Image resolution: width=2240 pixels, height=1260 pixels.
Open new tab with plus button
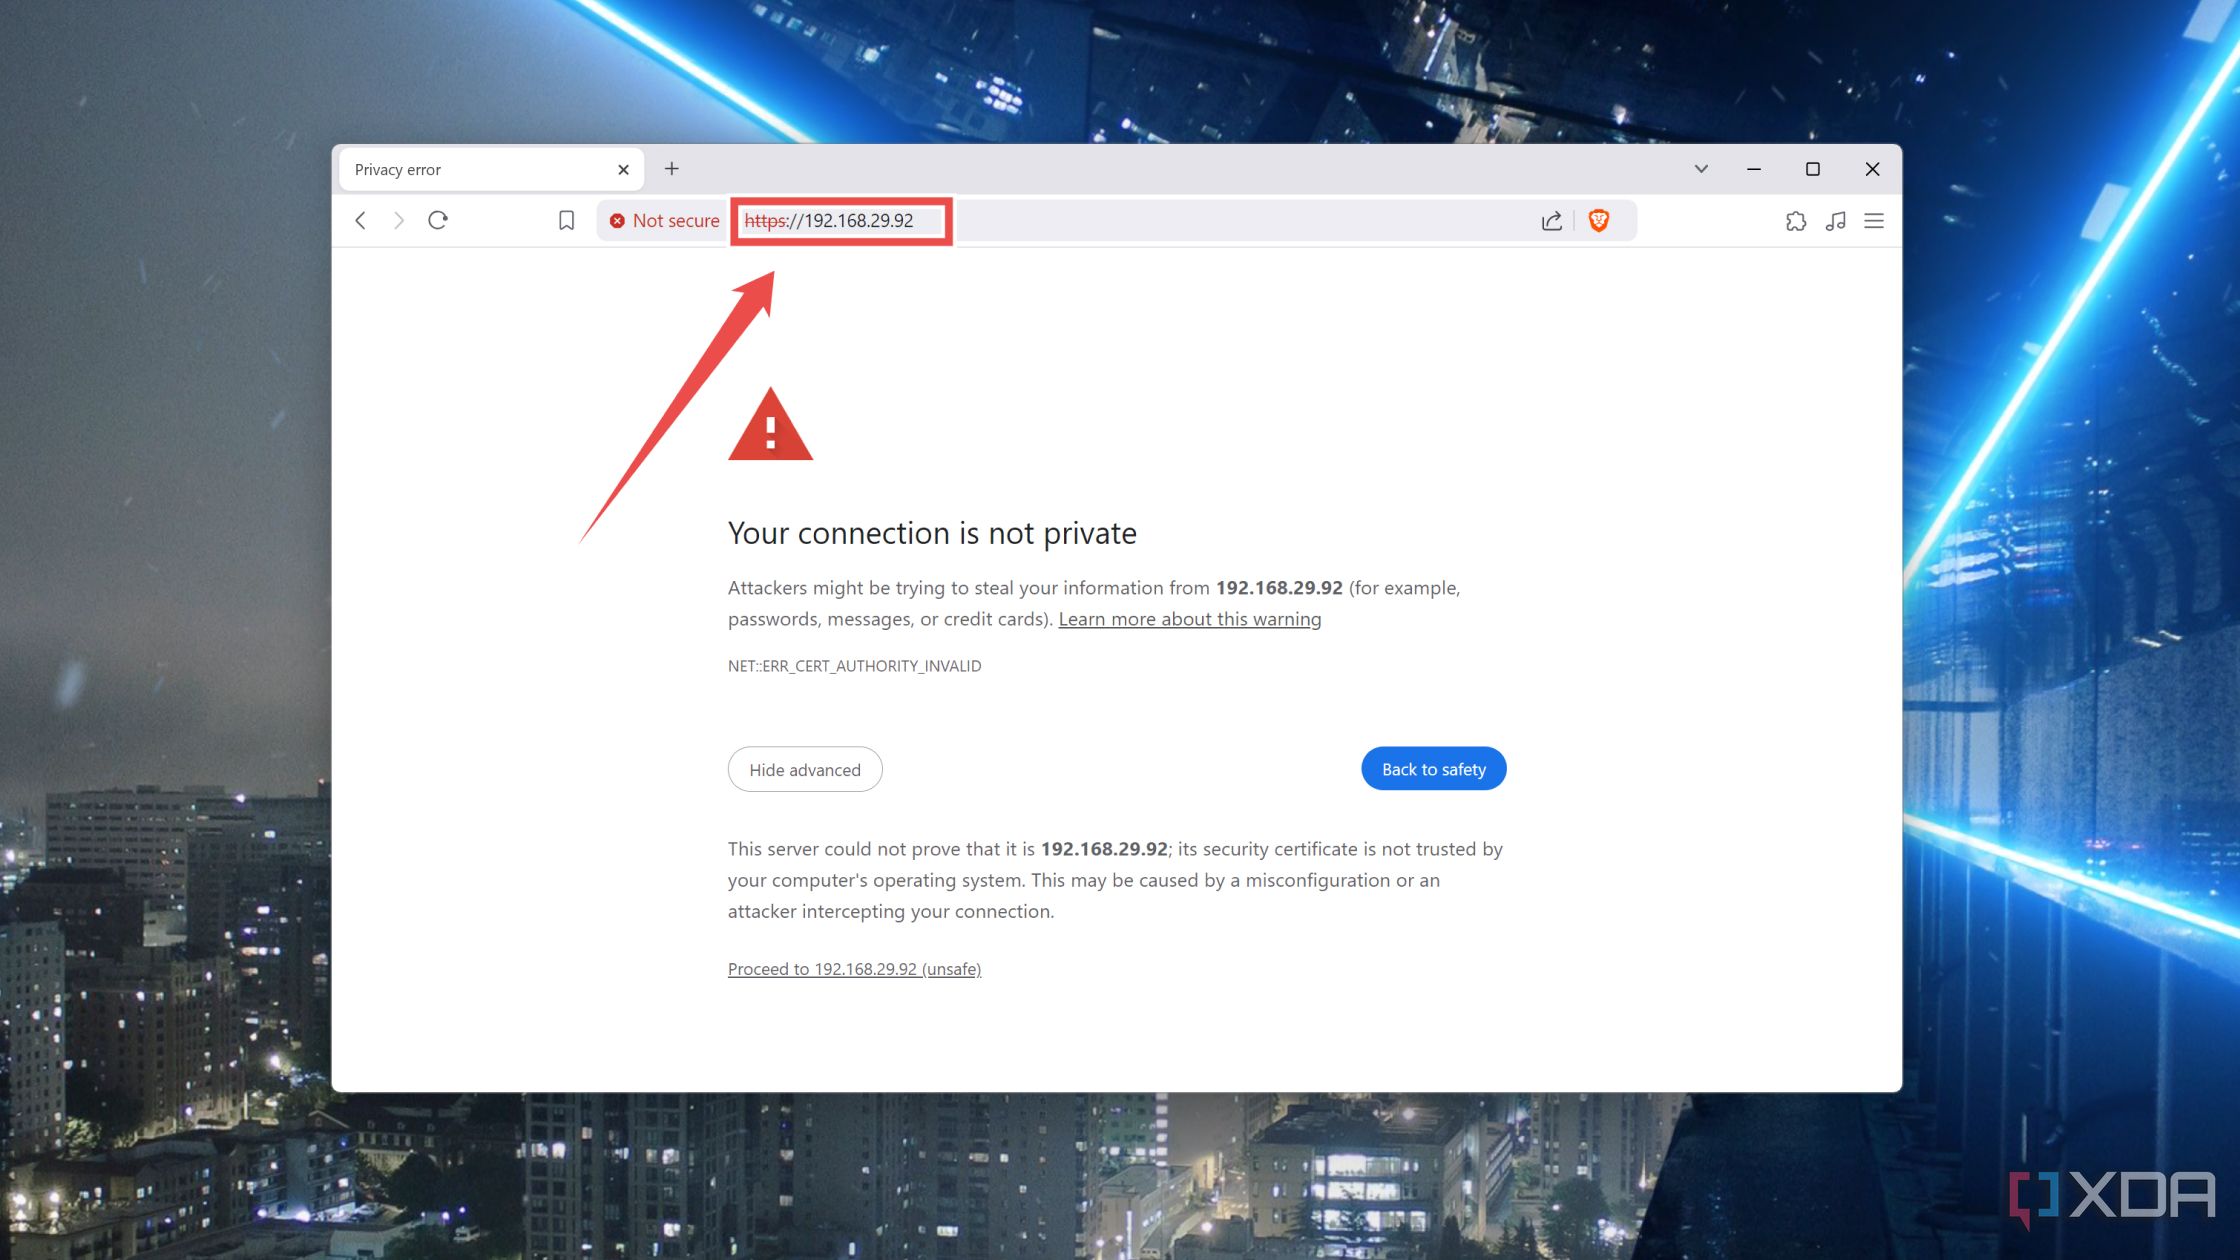(x=672, y=169)
